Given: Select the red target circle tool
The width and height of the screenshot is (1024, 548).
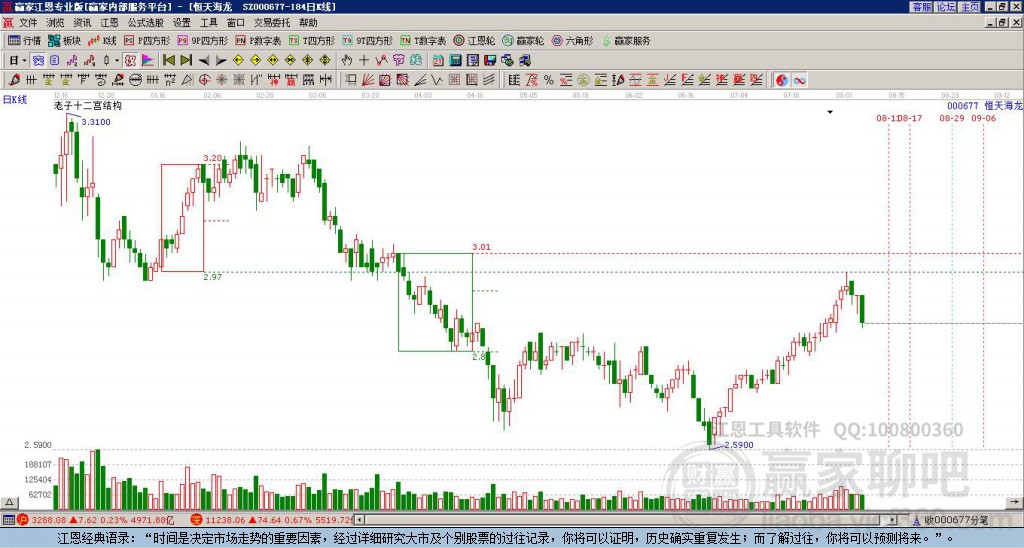Looking at the screenshot, I should (204, 80).
